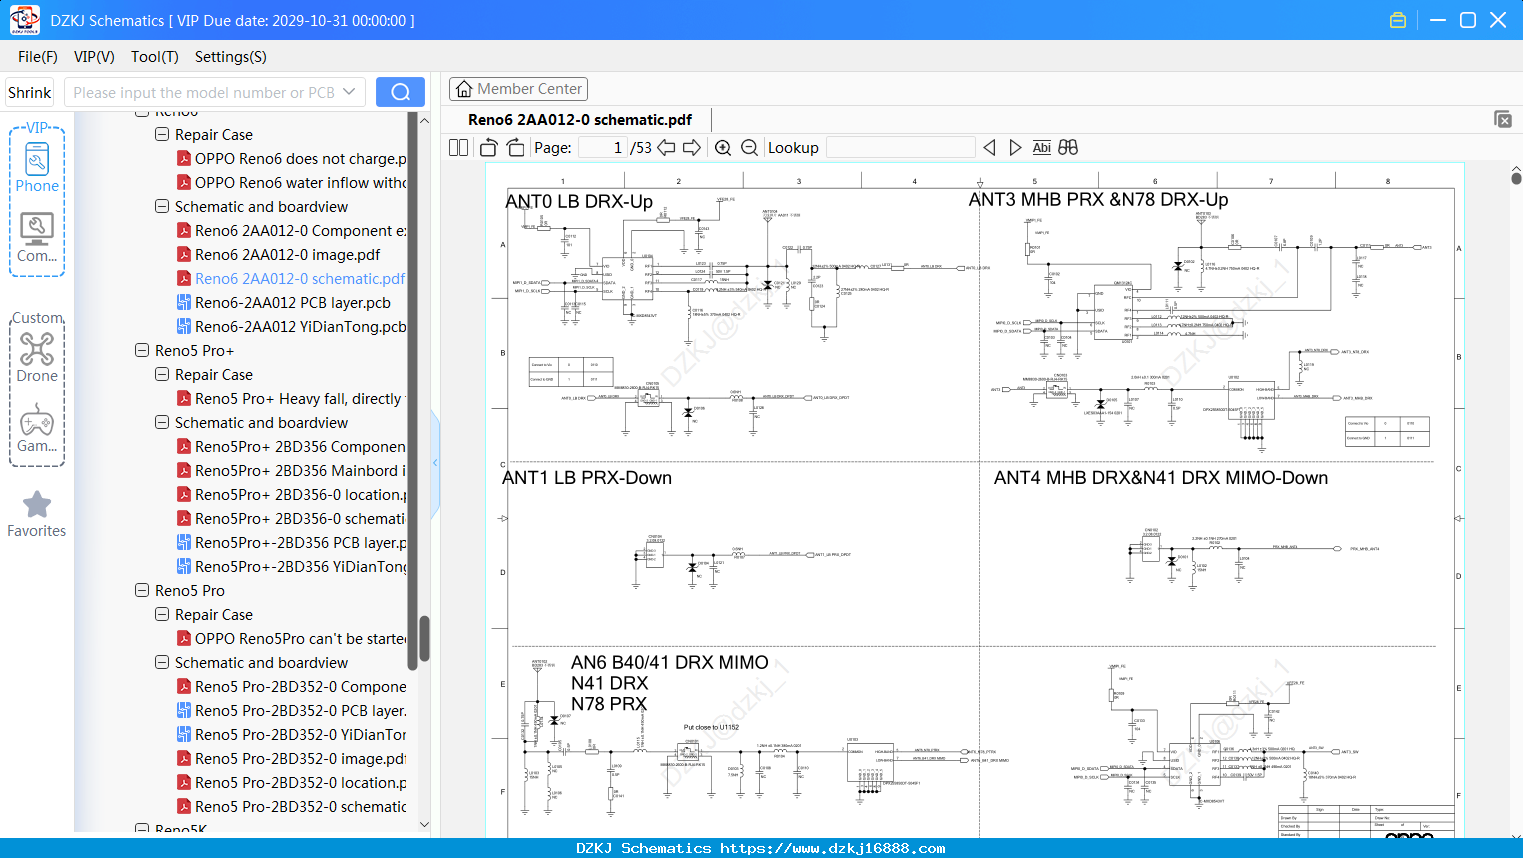Rotate page counterclockwise
This screenshot has width=1523, height=858.
click(x=489, y=147)
